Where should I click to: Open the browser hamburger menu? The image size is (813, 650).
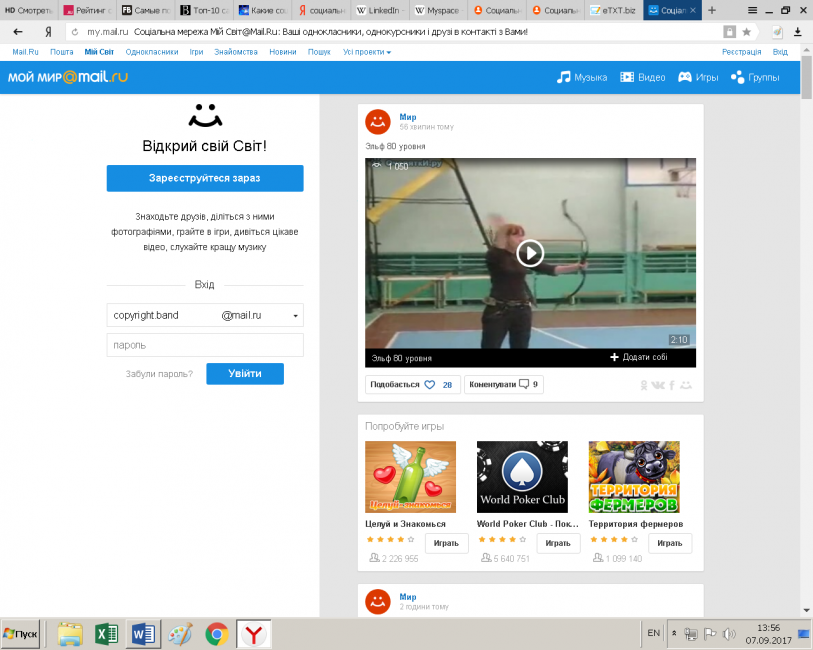coord(752,10)
